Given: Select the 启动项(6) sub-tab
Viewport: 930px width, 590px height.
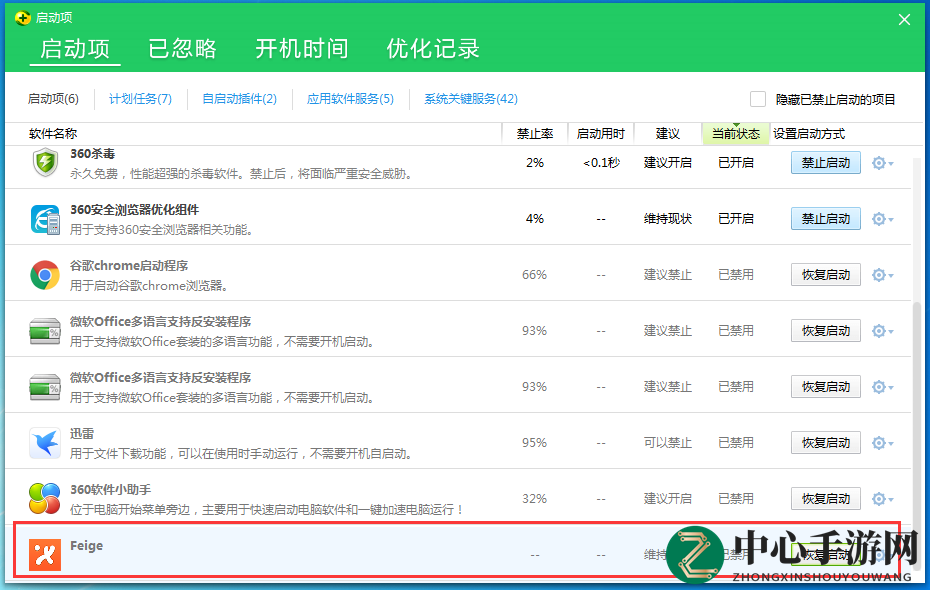Looking at the screenshot, I should point(53,98).
